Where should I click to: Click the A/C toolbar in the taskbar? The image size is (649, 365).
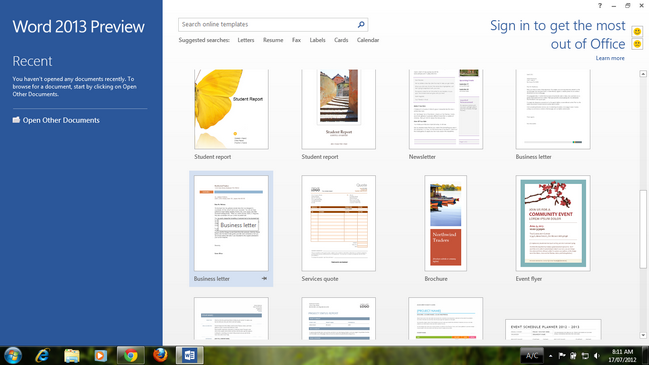pyautogui.click(x=532, y=355)
